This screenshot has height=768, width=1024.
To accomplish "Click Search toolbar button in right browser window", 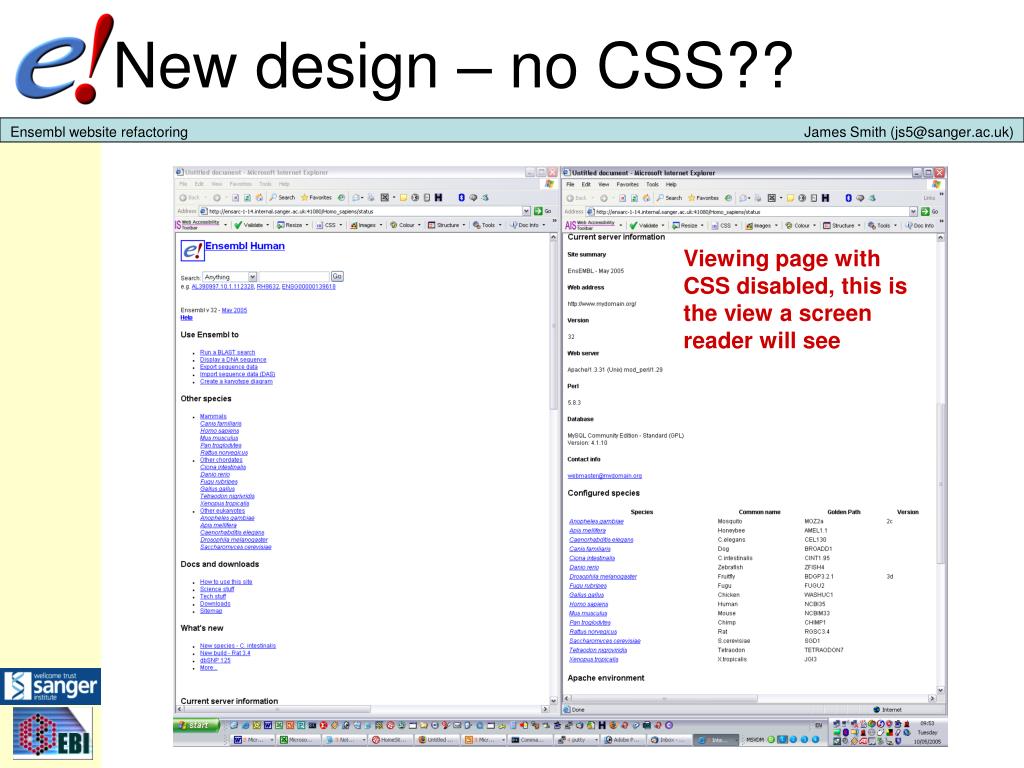I will coord(669,198).
